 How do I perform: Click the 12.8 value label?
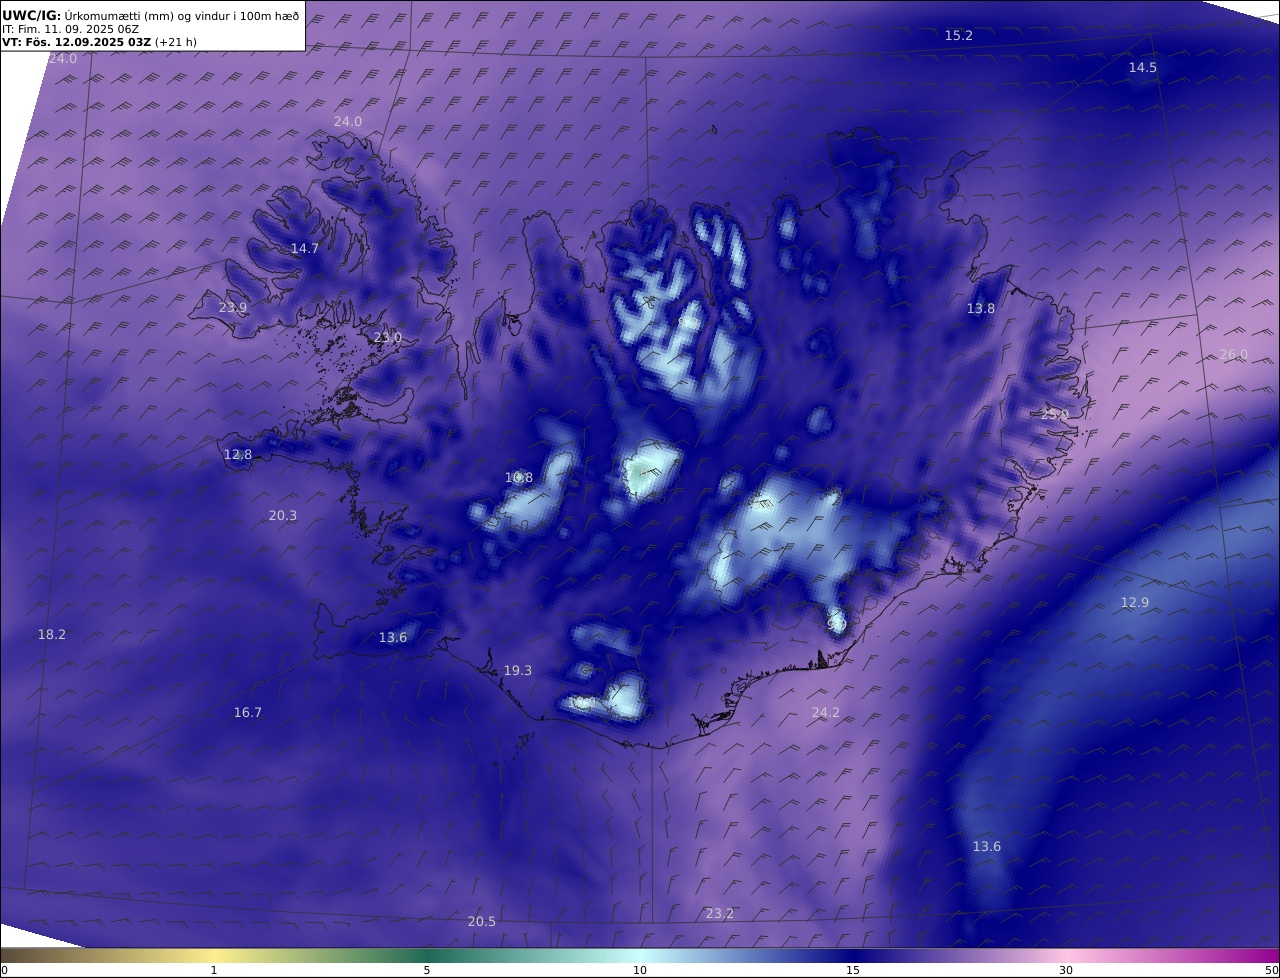tap(238, 454)
